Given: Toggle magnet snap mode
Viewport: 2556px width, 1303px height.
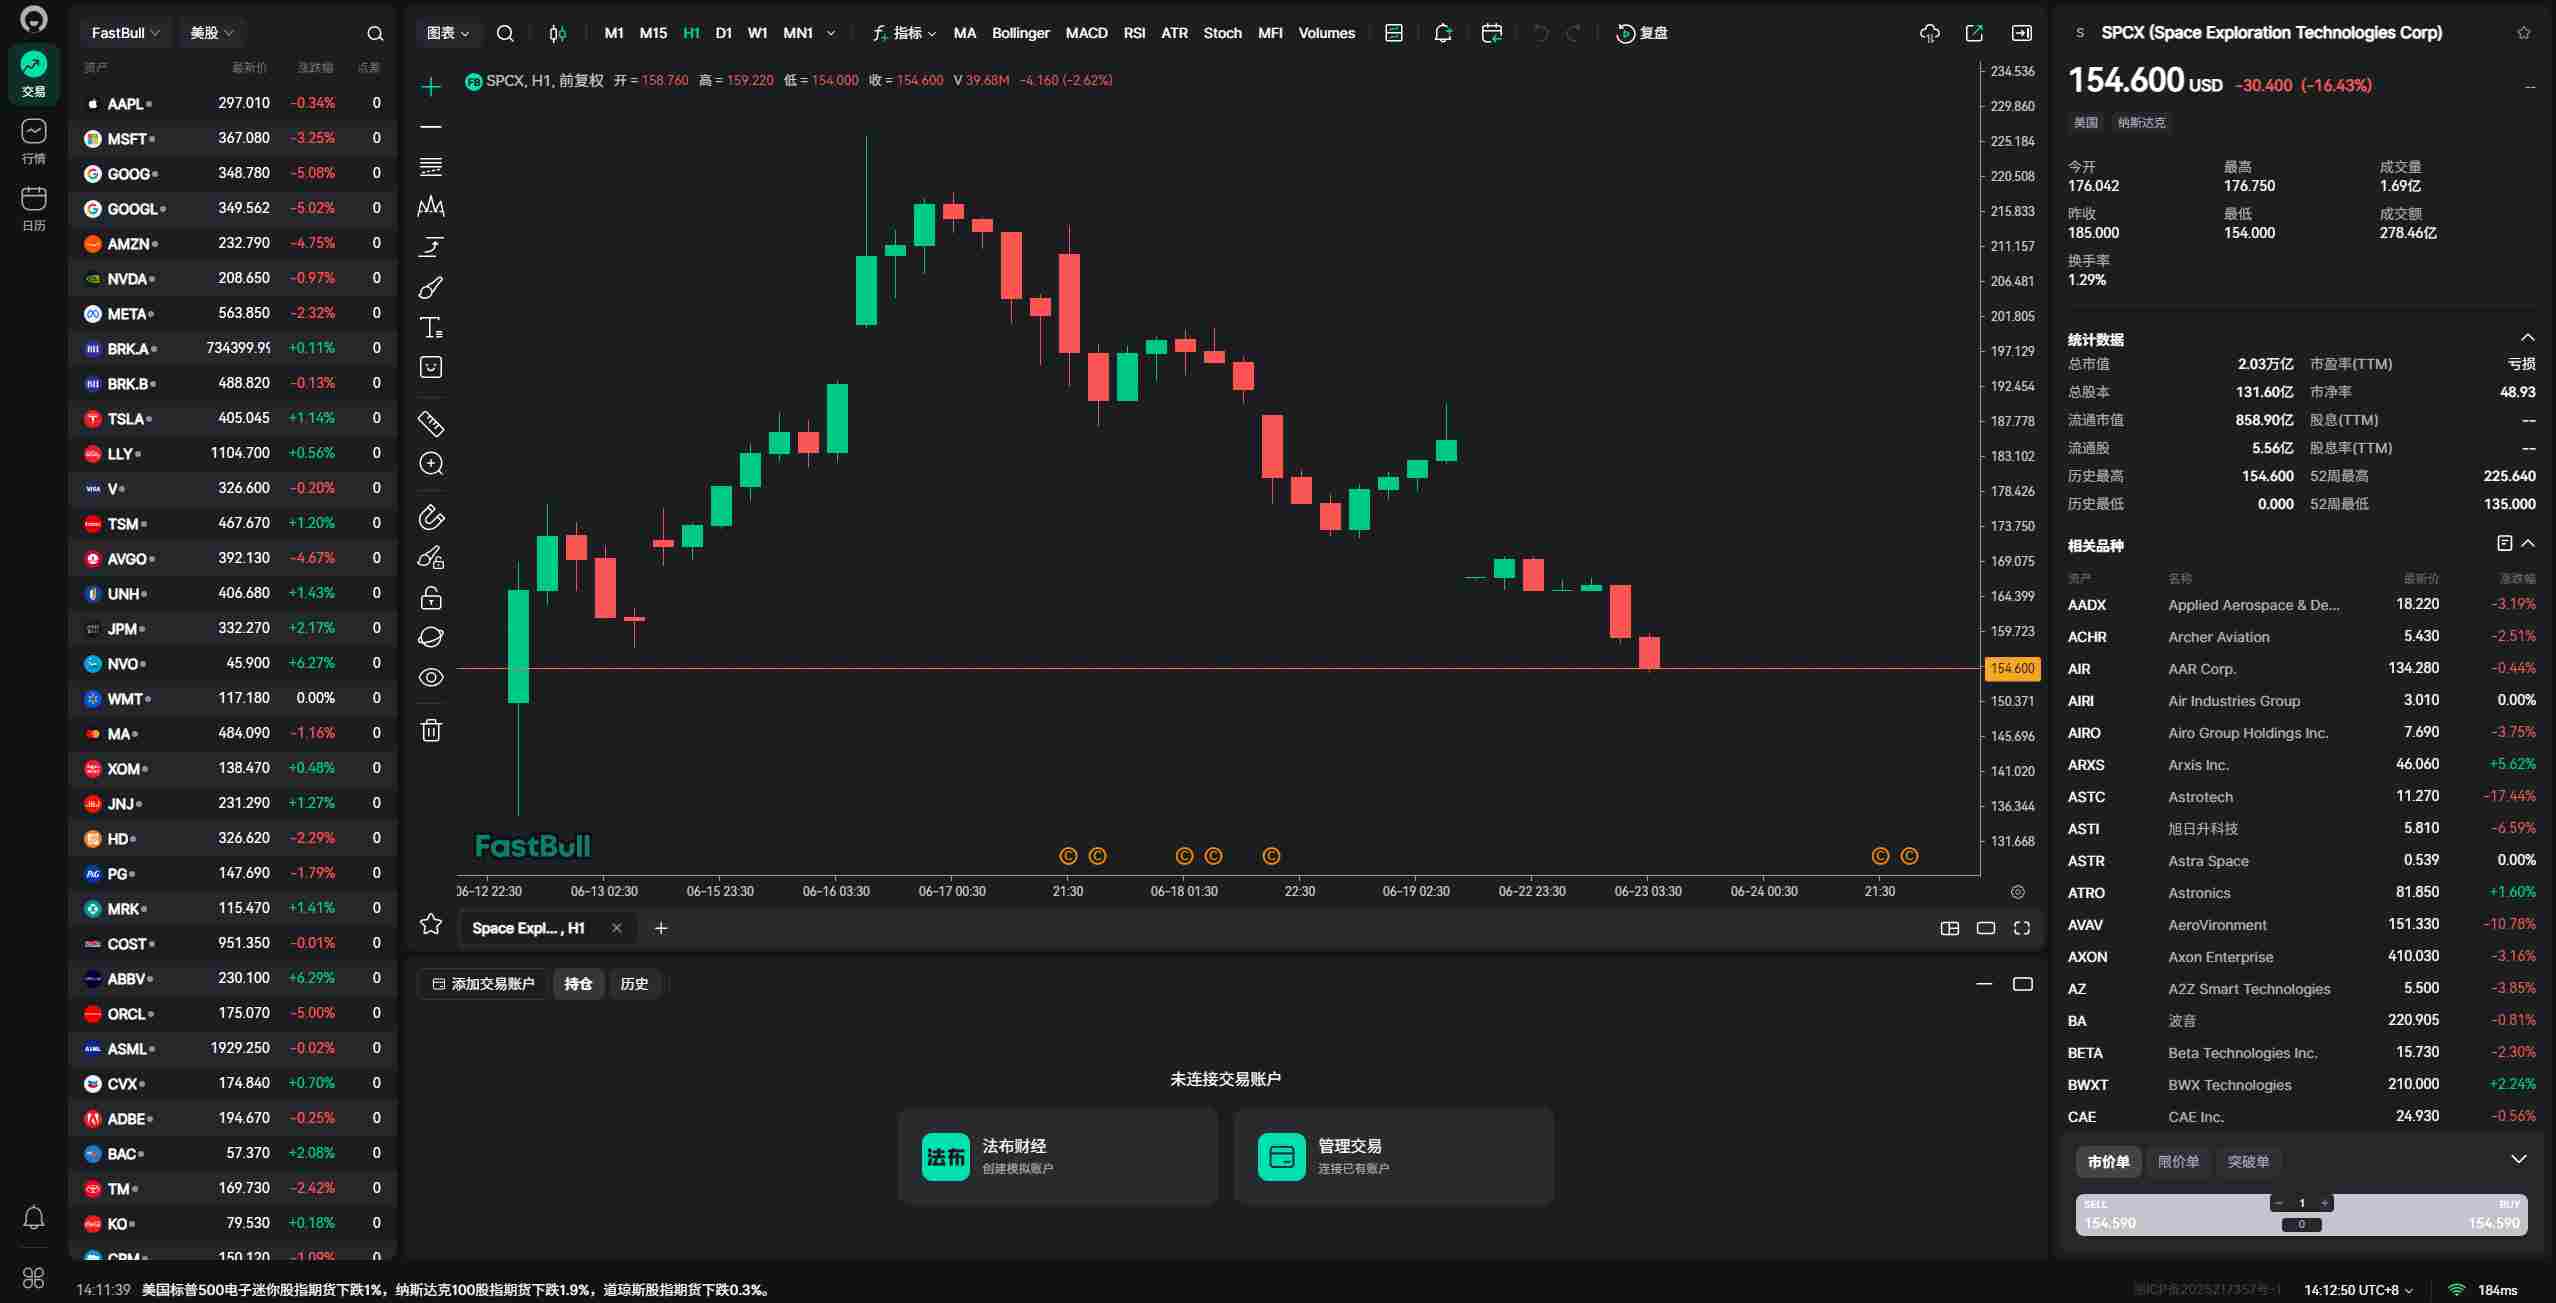Looking at the screenshot, I should (431, 517).
